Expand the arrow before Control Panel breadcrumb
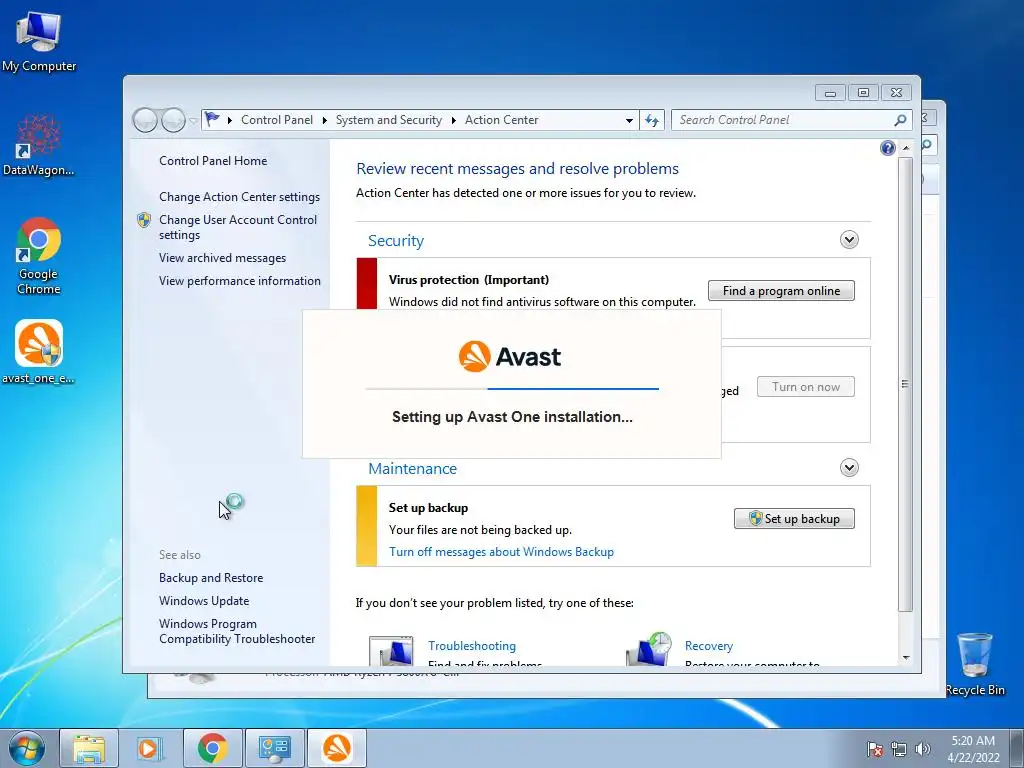The image size is (1024, 768). [230, 120]
